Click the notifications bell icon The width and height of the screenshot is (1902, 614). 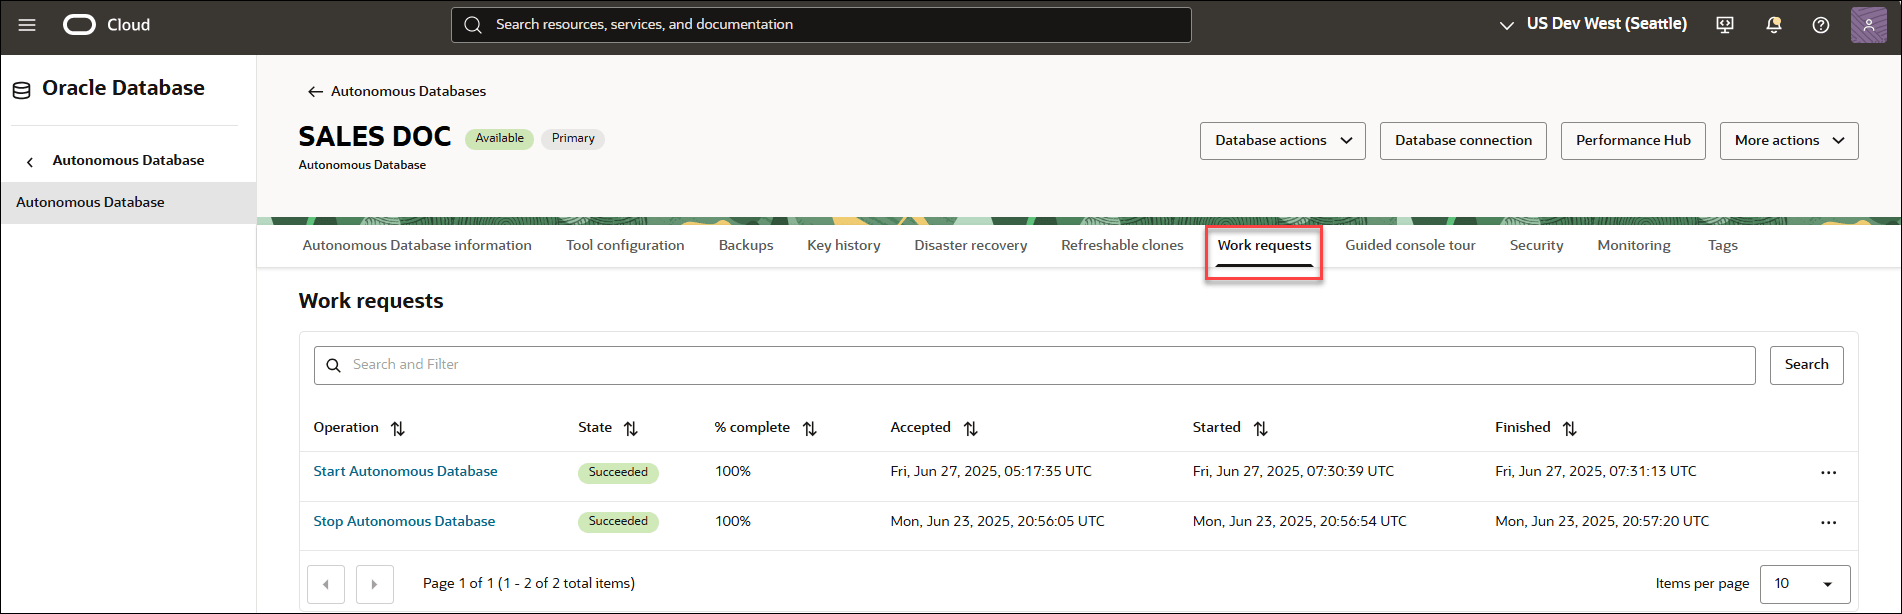coord(1773,25)
